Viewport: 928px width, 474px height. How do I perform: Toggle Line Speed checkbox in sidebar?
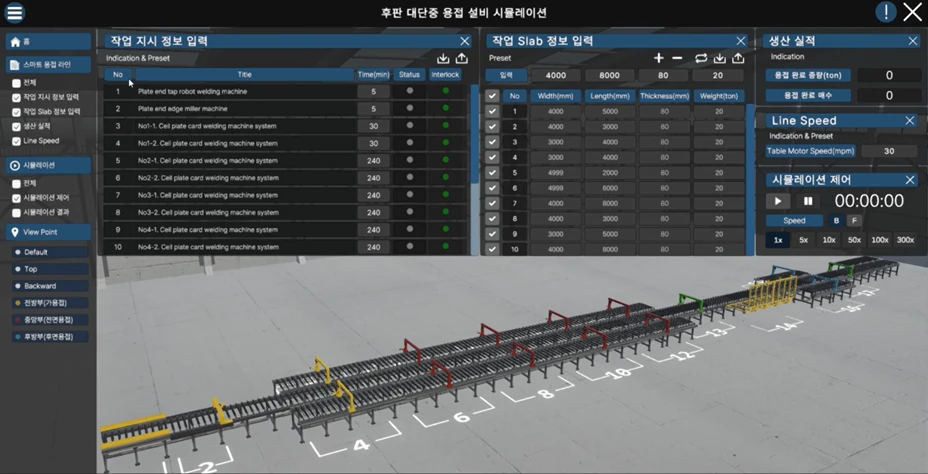[x=17, y=141]
